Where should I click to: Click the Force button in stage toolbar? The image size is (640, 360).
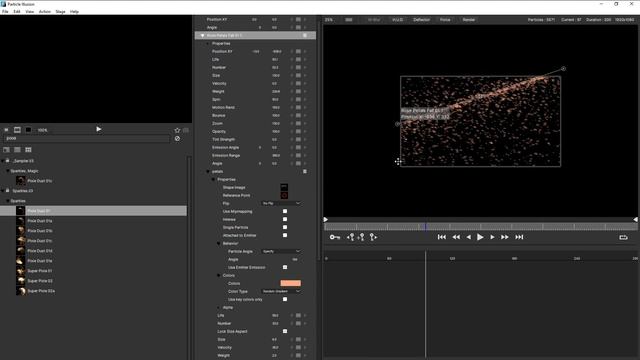(x=445, y=20)
